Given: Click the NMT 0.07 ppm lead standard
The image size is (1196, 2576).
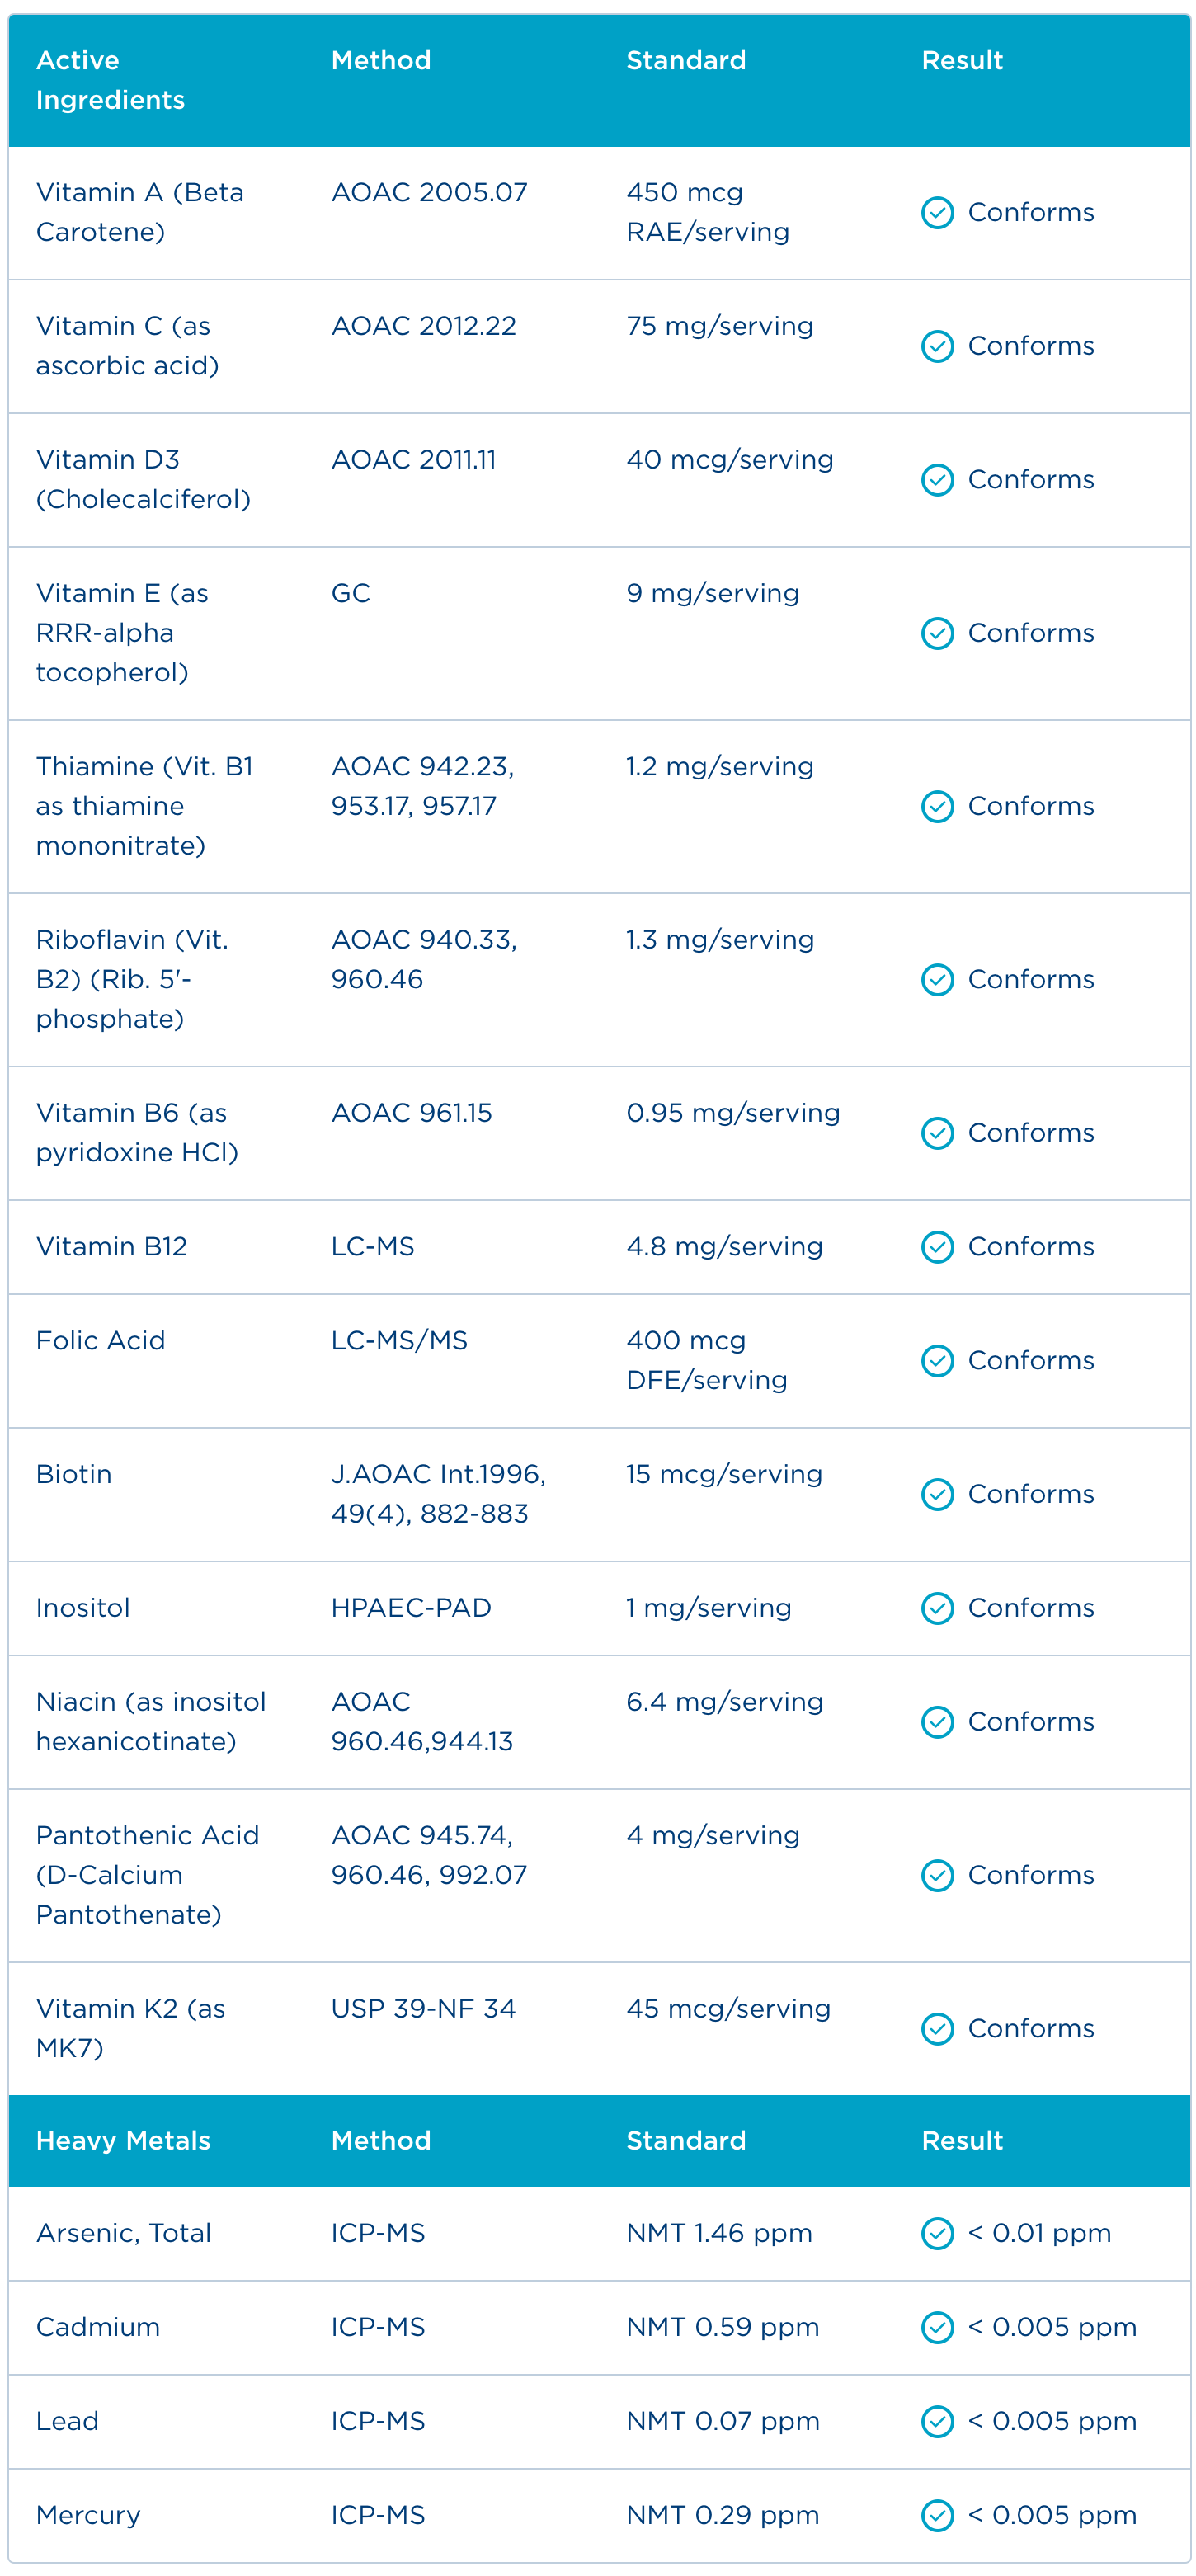Looking at the screenshot, I should 722,2421.
